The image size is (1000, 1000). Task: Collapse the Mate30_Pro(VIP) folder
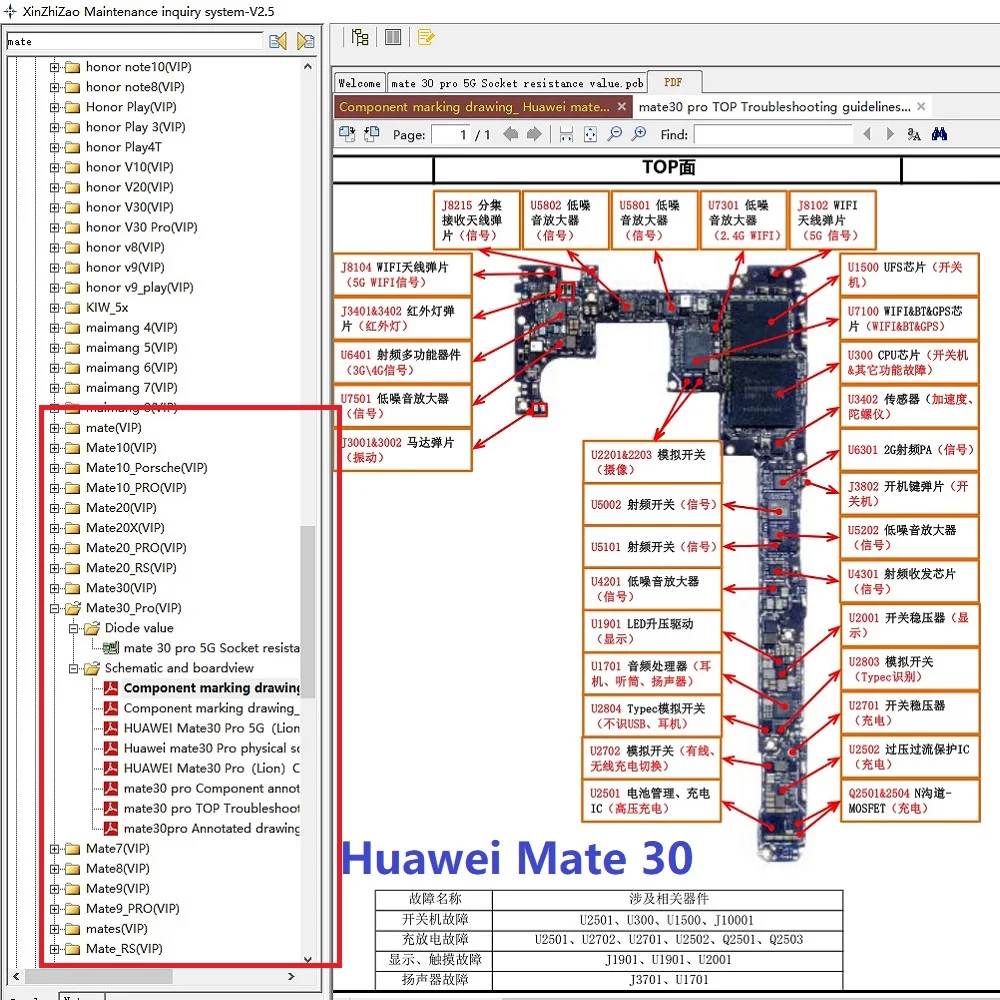(54, 608)
